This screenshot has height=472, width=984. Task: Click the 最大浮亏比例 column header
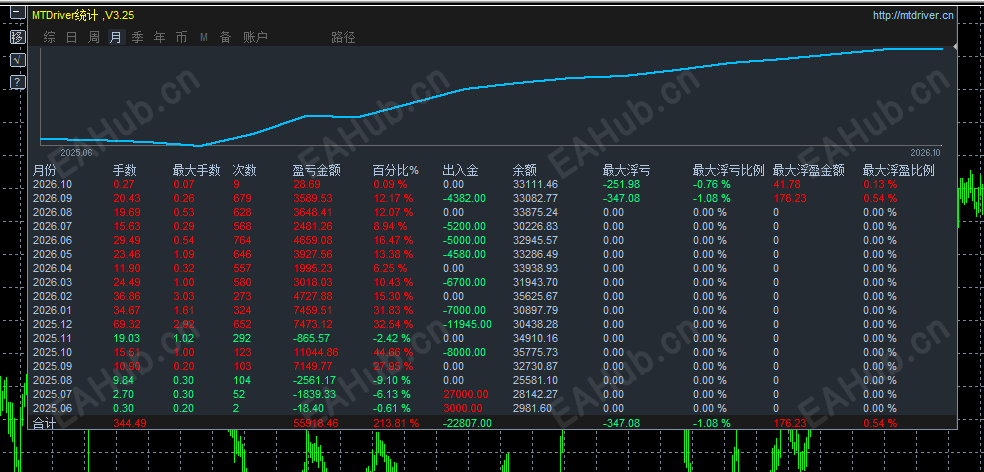tap(729, 170)
